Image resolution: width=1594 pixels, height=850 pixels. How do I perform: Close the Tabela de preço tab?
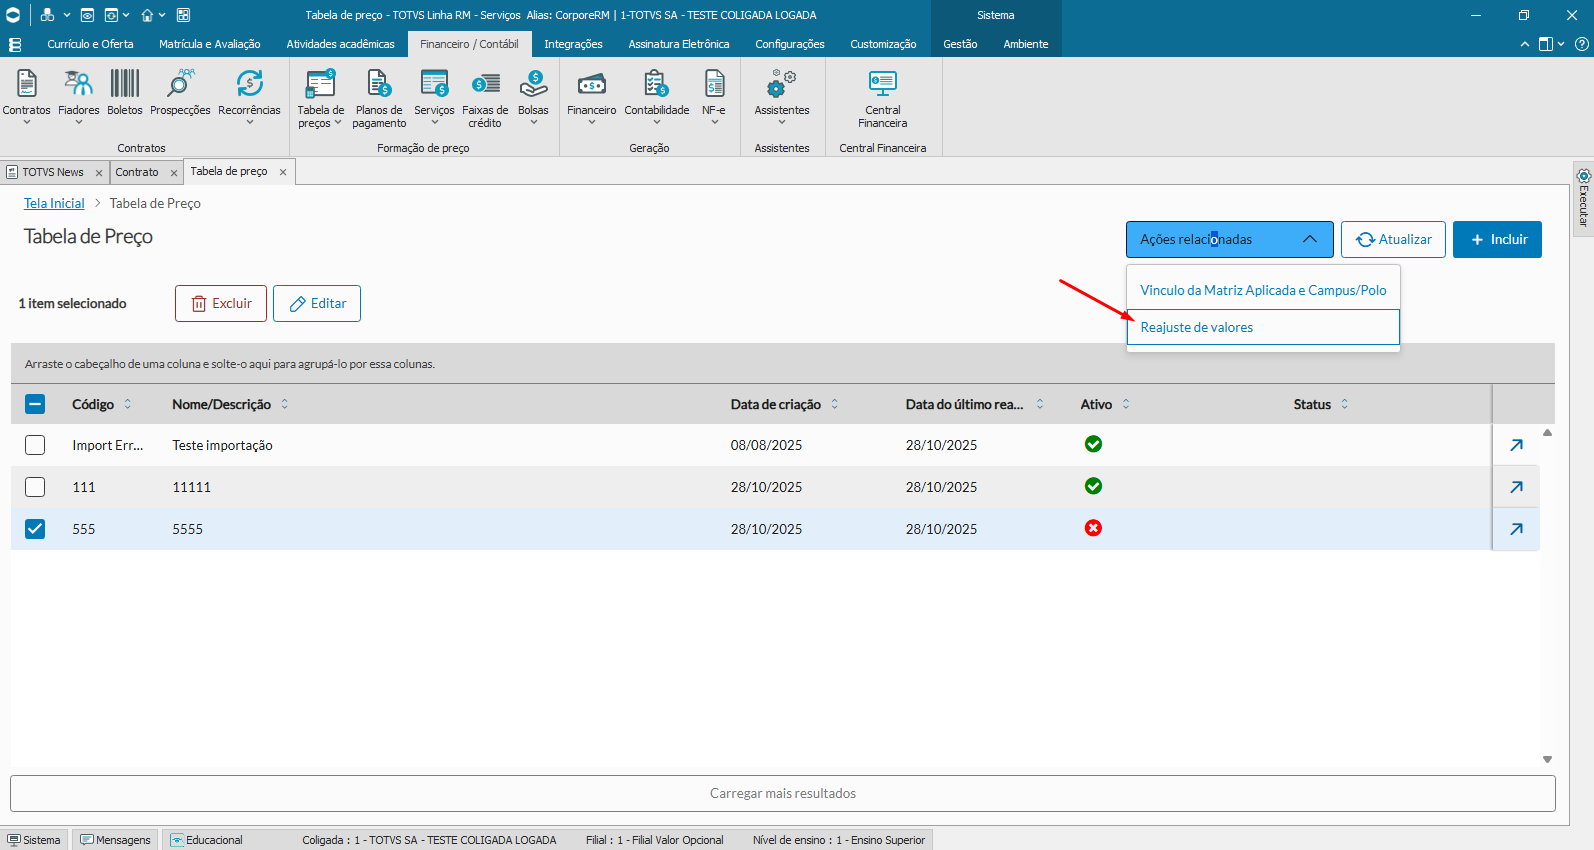[283, 172]
